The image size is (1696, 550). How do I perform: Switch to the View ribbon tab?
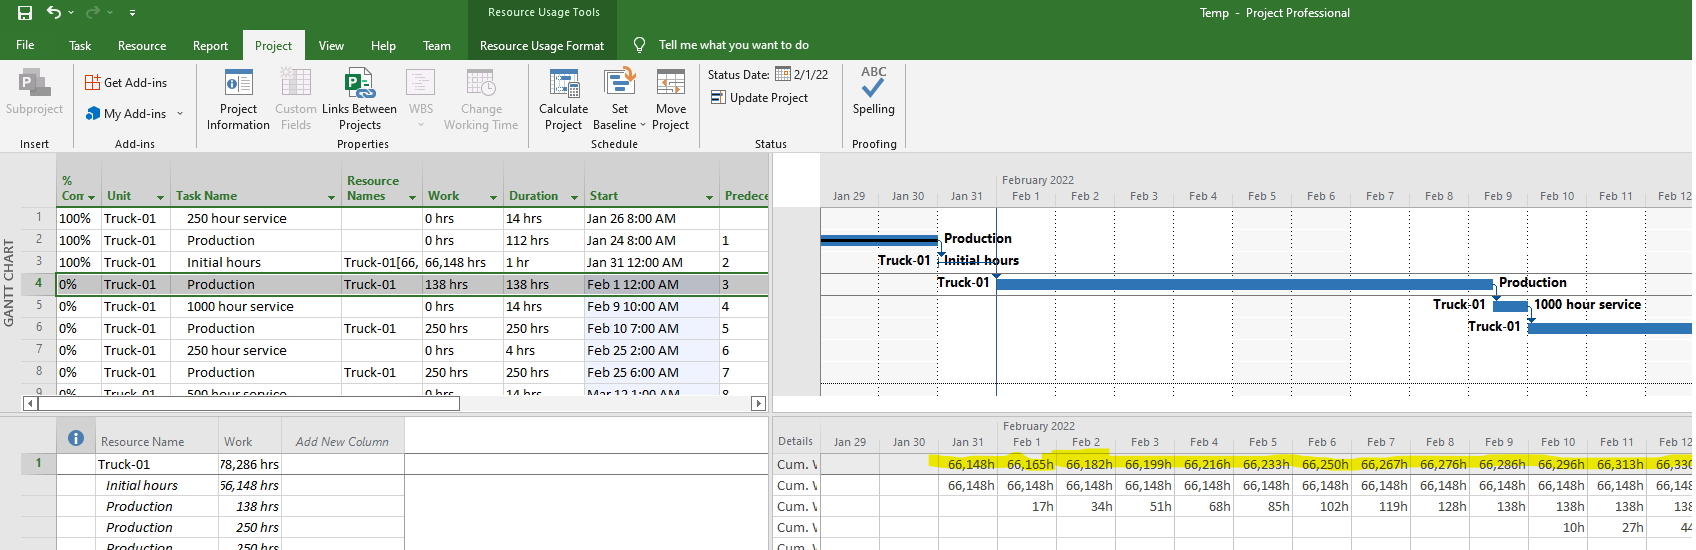[x=331, y=46]
